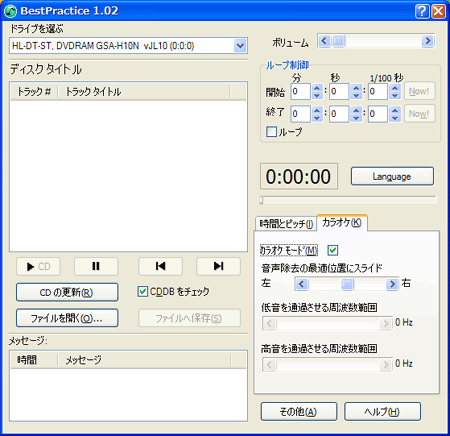The height and width of the screenshot is (436, 450).
Task: Skip to previous track button
Action: (x=160, y=266)
